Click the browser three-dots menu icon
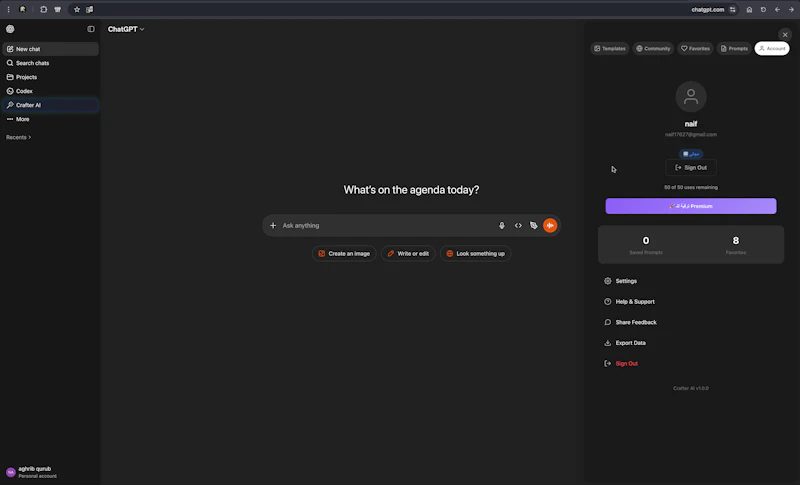 tap(8, 10)
